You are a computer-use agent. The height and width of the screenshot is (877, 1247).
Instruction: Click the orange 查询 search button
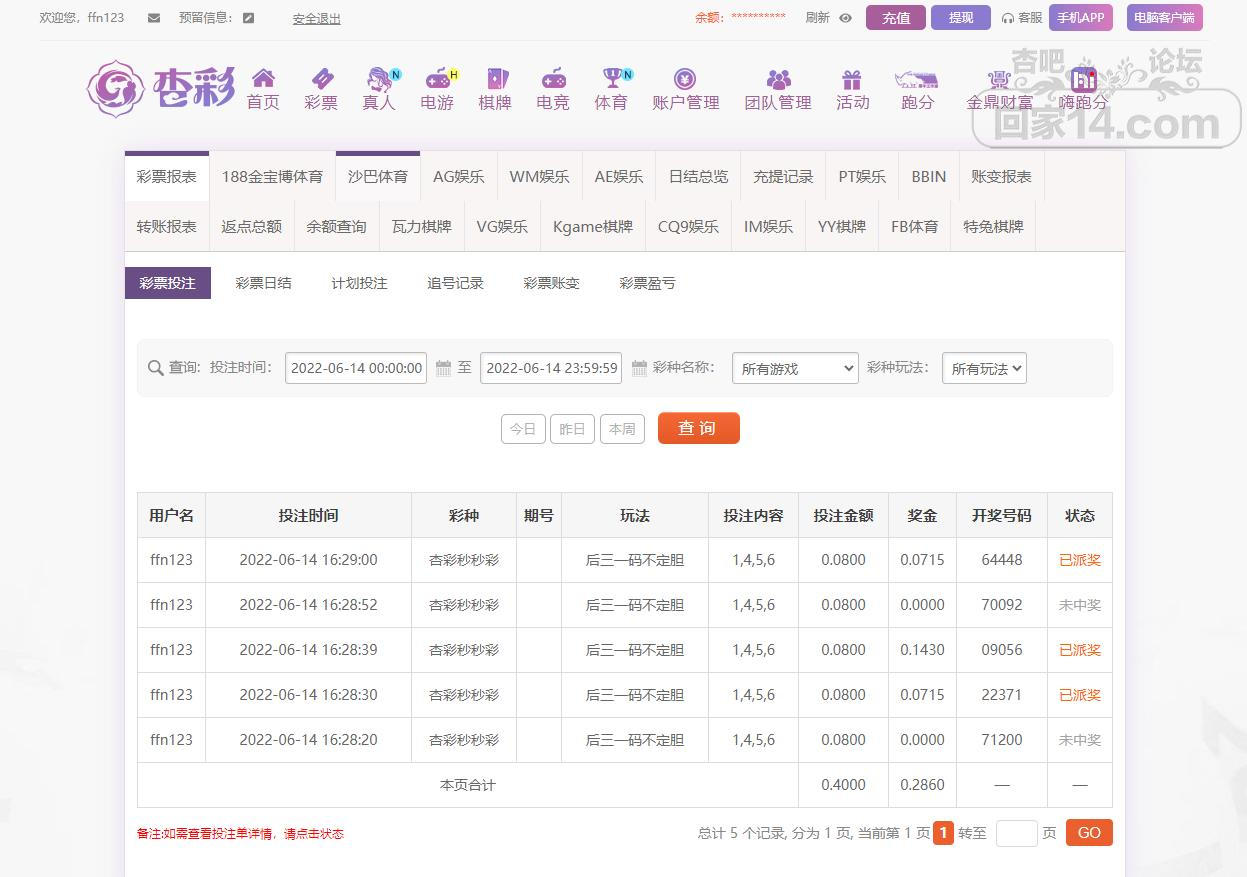pos(698,428)
